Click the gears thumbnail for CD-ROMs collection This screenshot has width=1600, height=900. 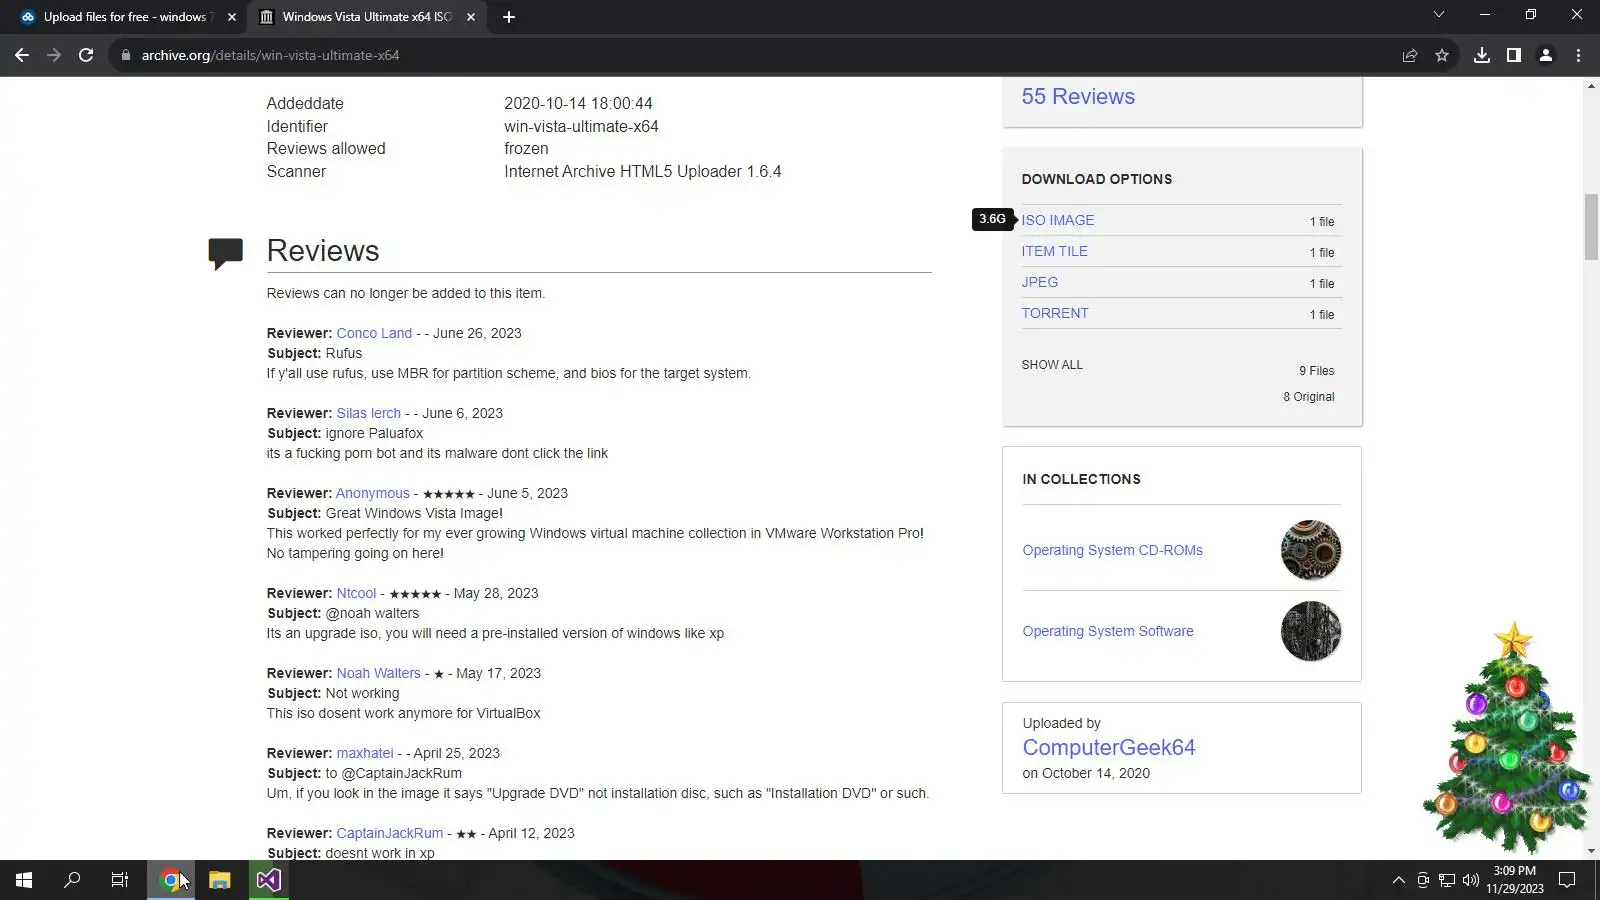1311,550
